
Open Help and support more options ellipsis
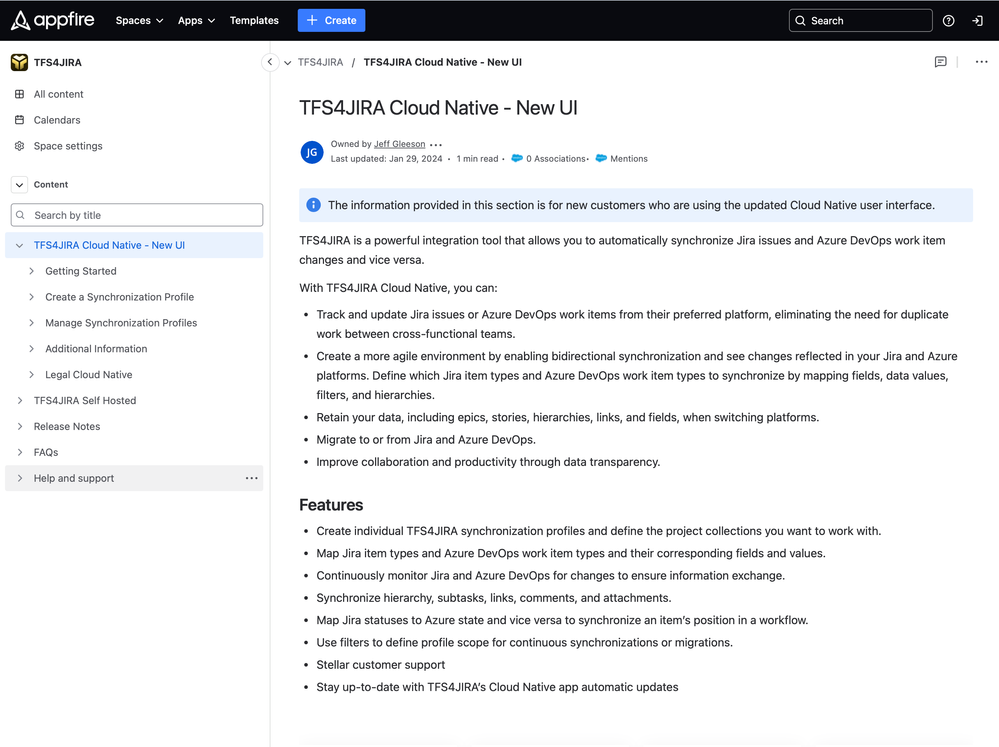pyautogui.click(x=252, y=478)
